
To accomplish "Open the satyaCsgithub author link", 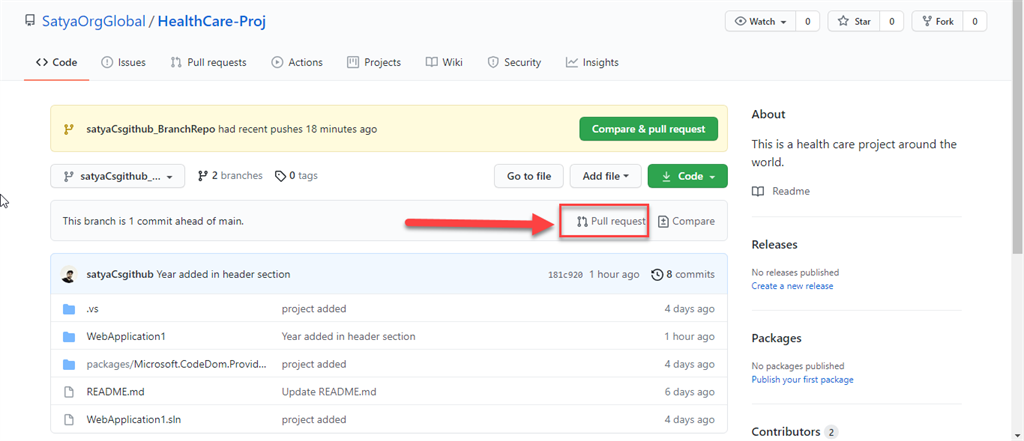I will click(120, 274).
